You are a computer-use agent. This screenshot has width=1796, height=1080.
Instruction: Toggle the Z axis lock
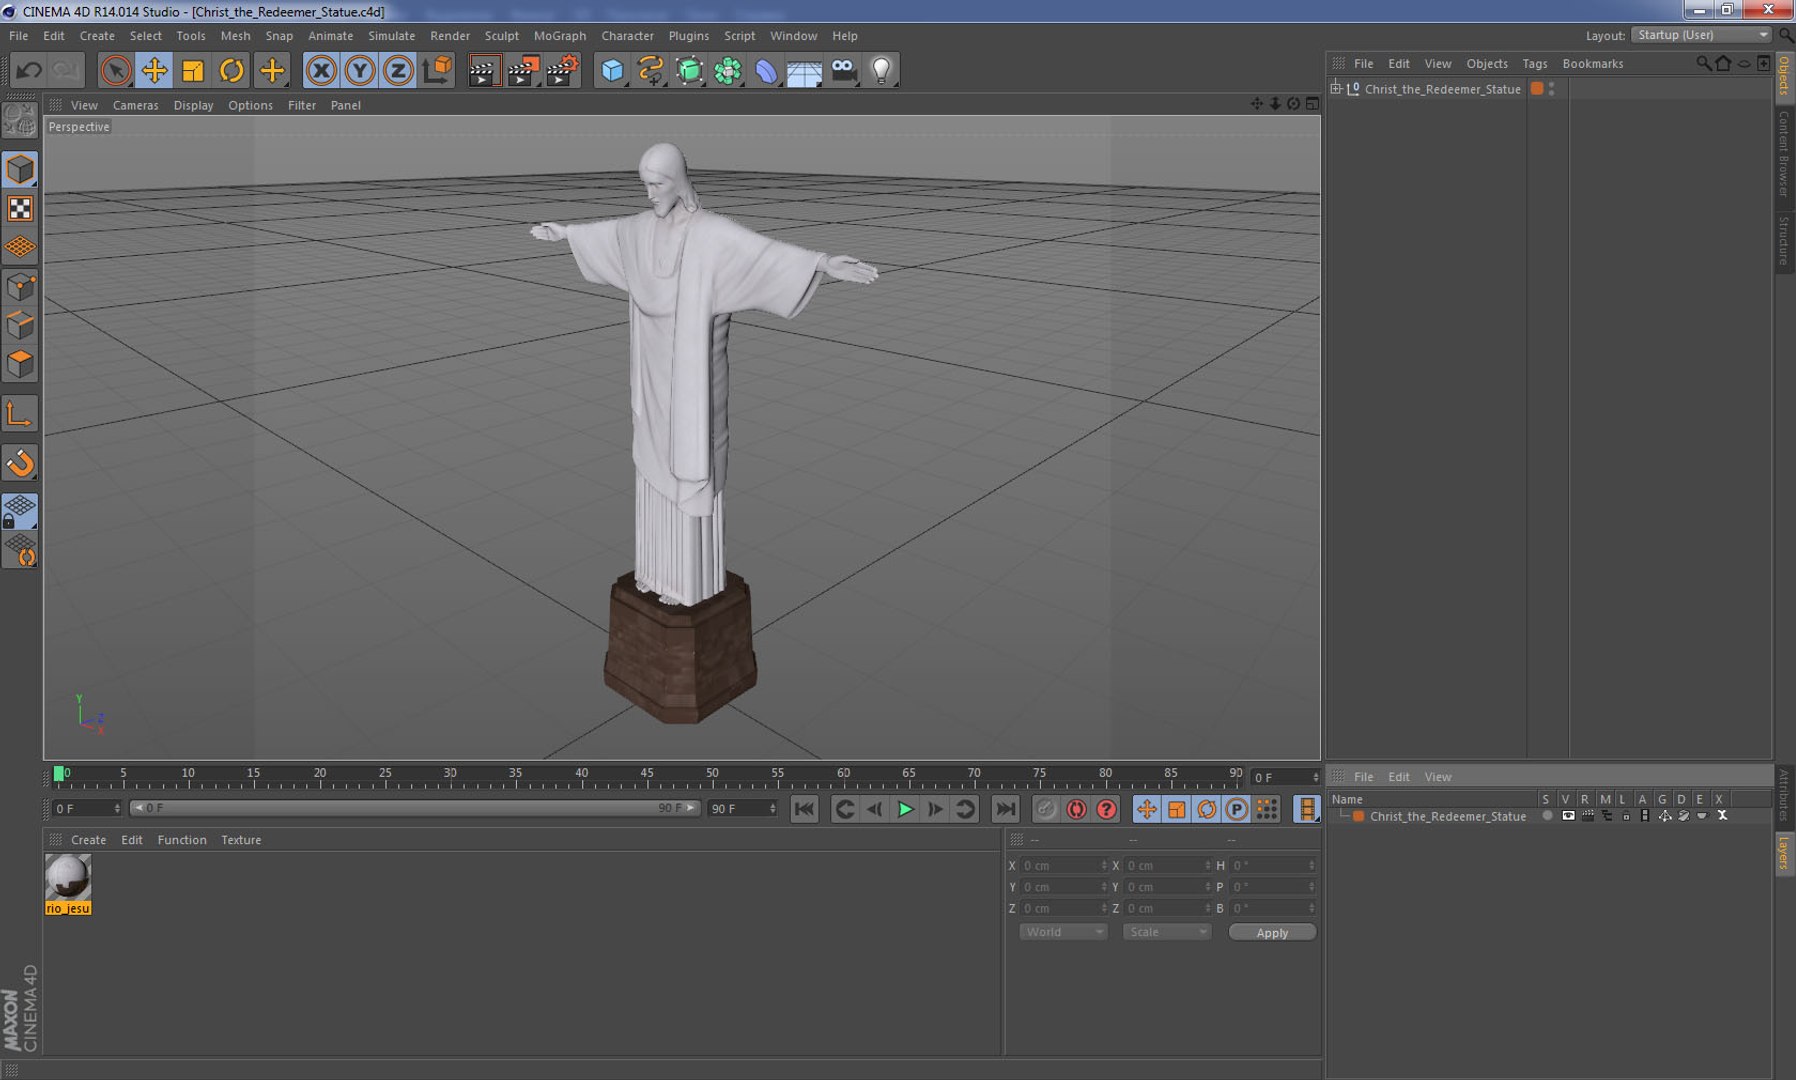(x=398, y=70)
